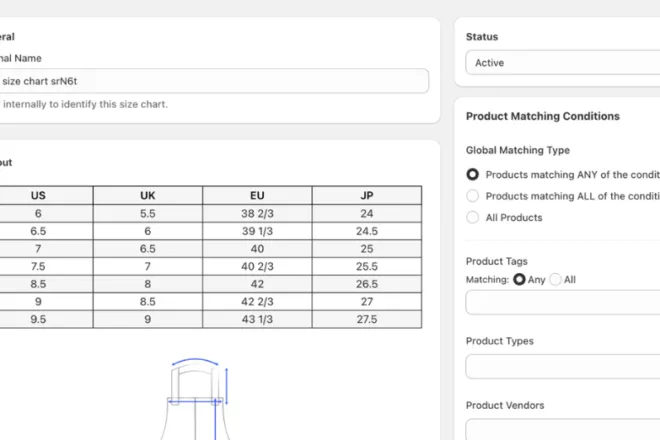Click the US column header cell

38,196
